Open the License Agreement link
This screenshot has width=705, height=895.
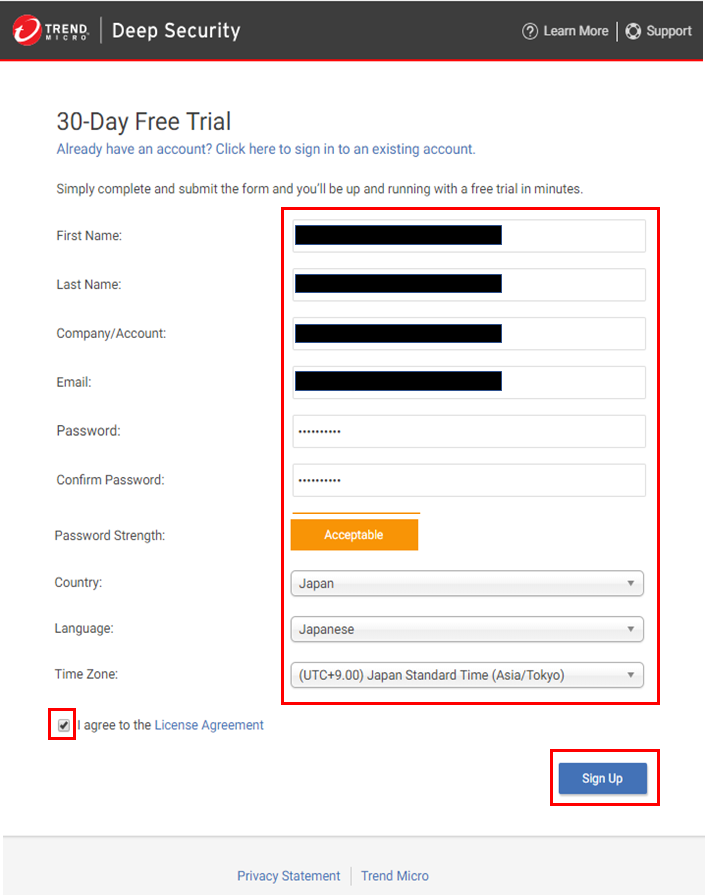(209, 725)
